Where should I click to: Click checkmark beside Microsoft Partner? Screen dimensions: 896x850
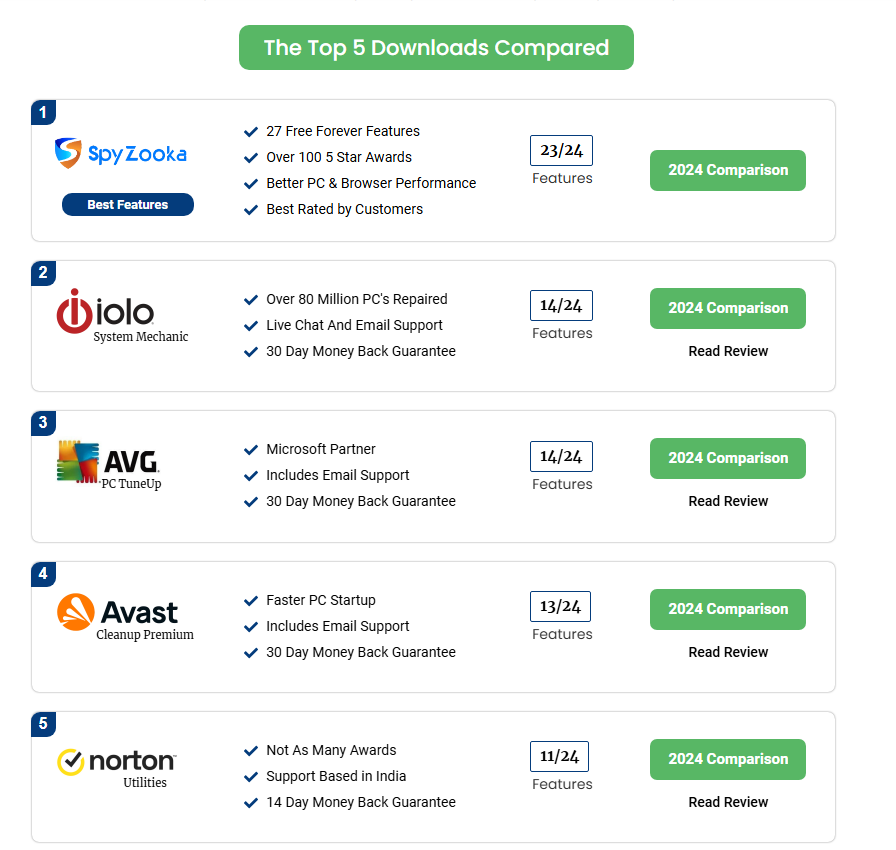pos(251,449)
